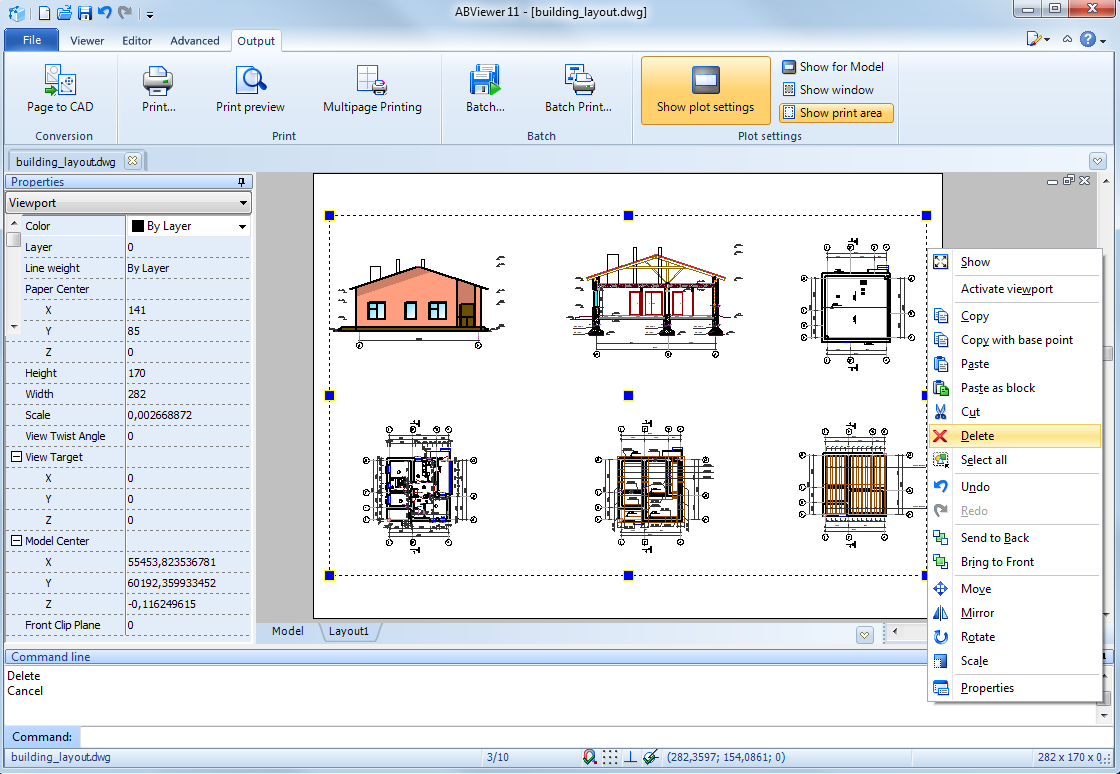Viewport: 1120px width, 774px height.
Task: Choose Bring to Front
Action: point(1014,562)
